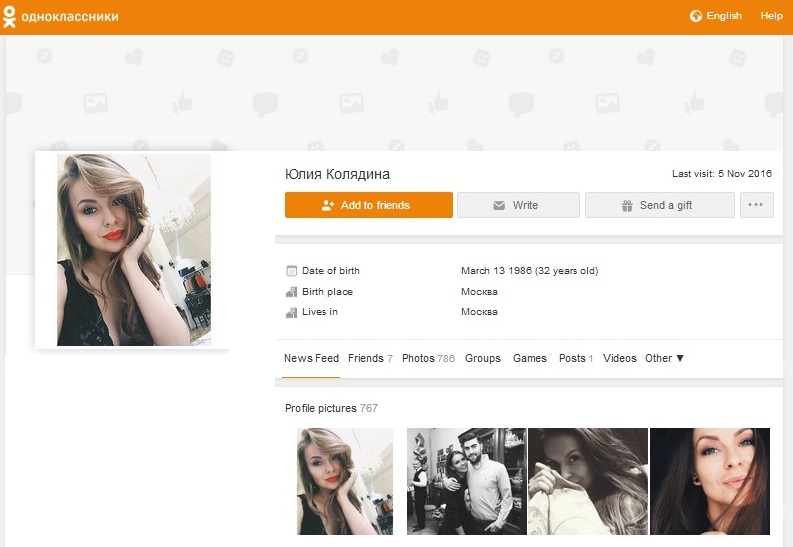Click the calendar icon beside Date of birth

tap(291, 271)
